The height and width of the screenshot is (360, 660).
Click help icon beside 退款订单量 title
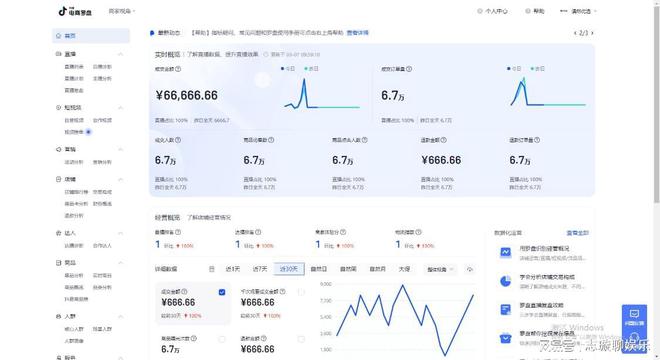point(537,140)
